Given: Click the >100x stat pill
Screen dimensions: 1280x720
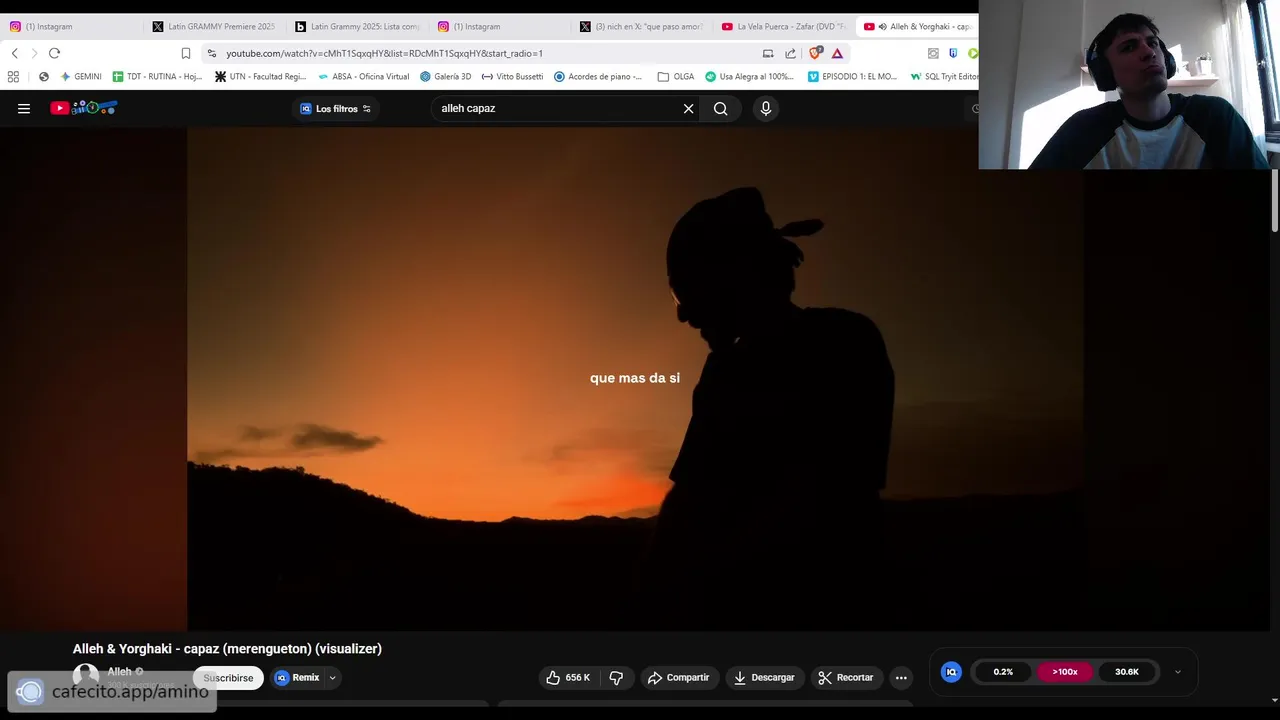Looking at the screenshot, I should coord(1065,672).
